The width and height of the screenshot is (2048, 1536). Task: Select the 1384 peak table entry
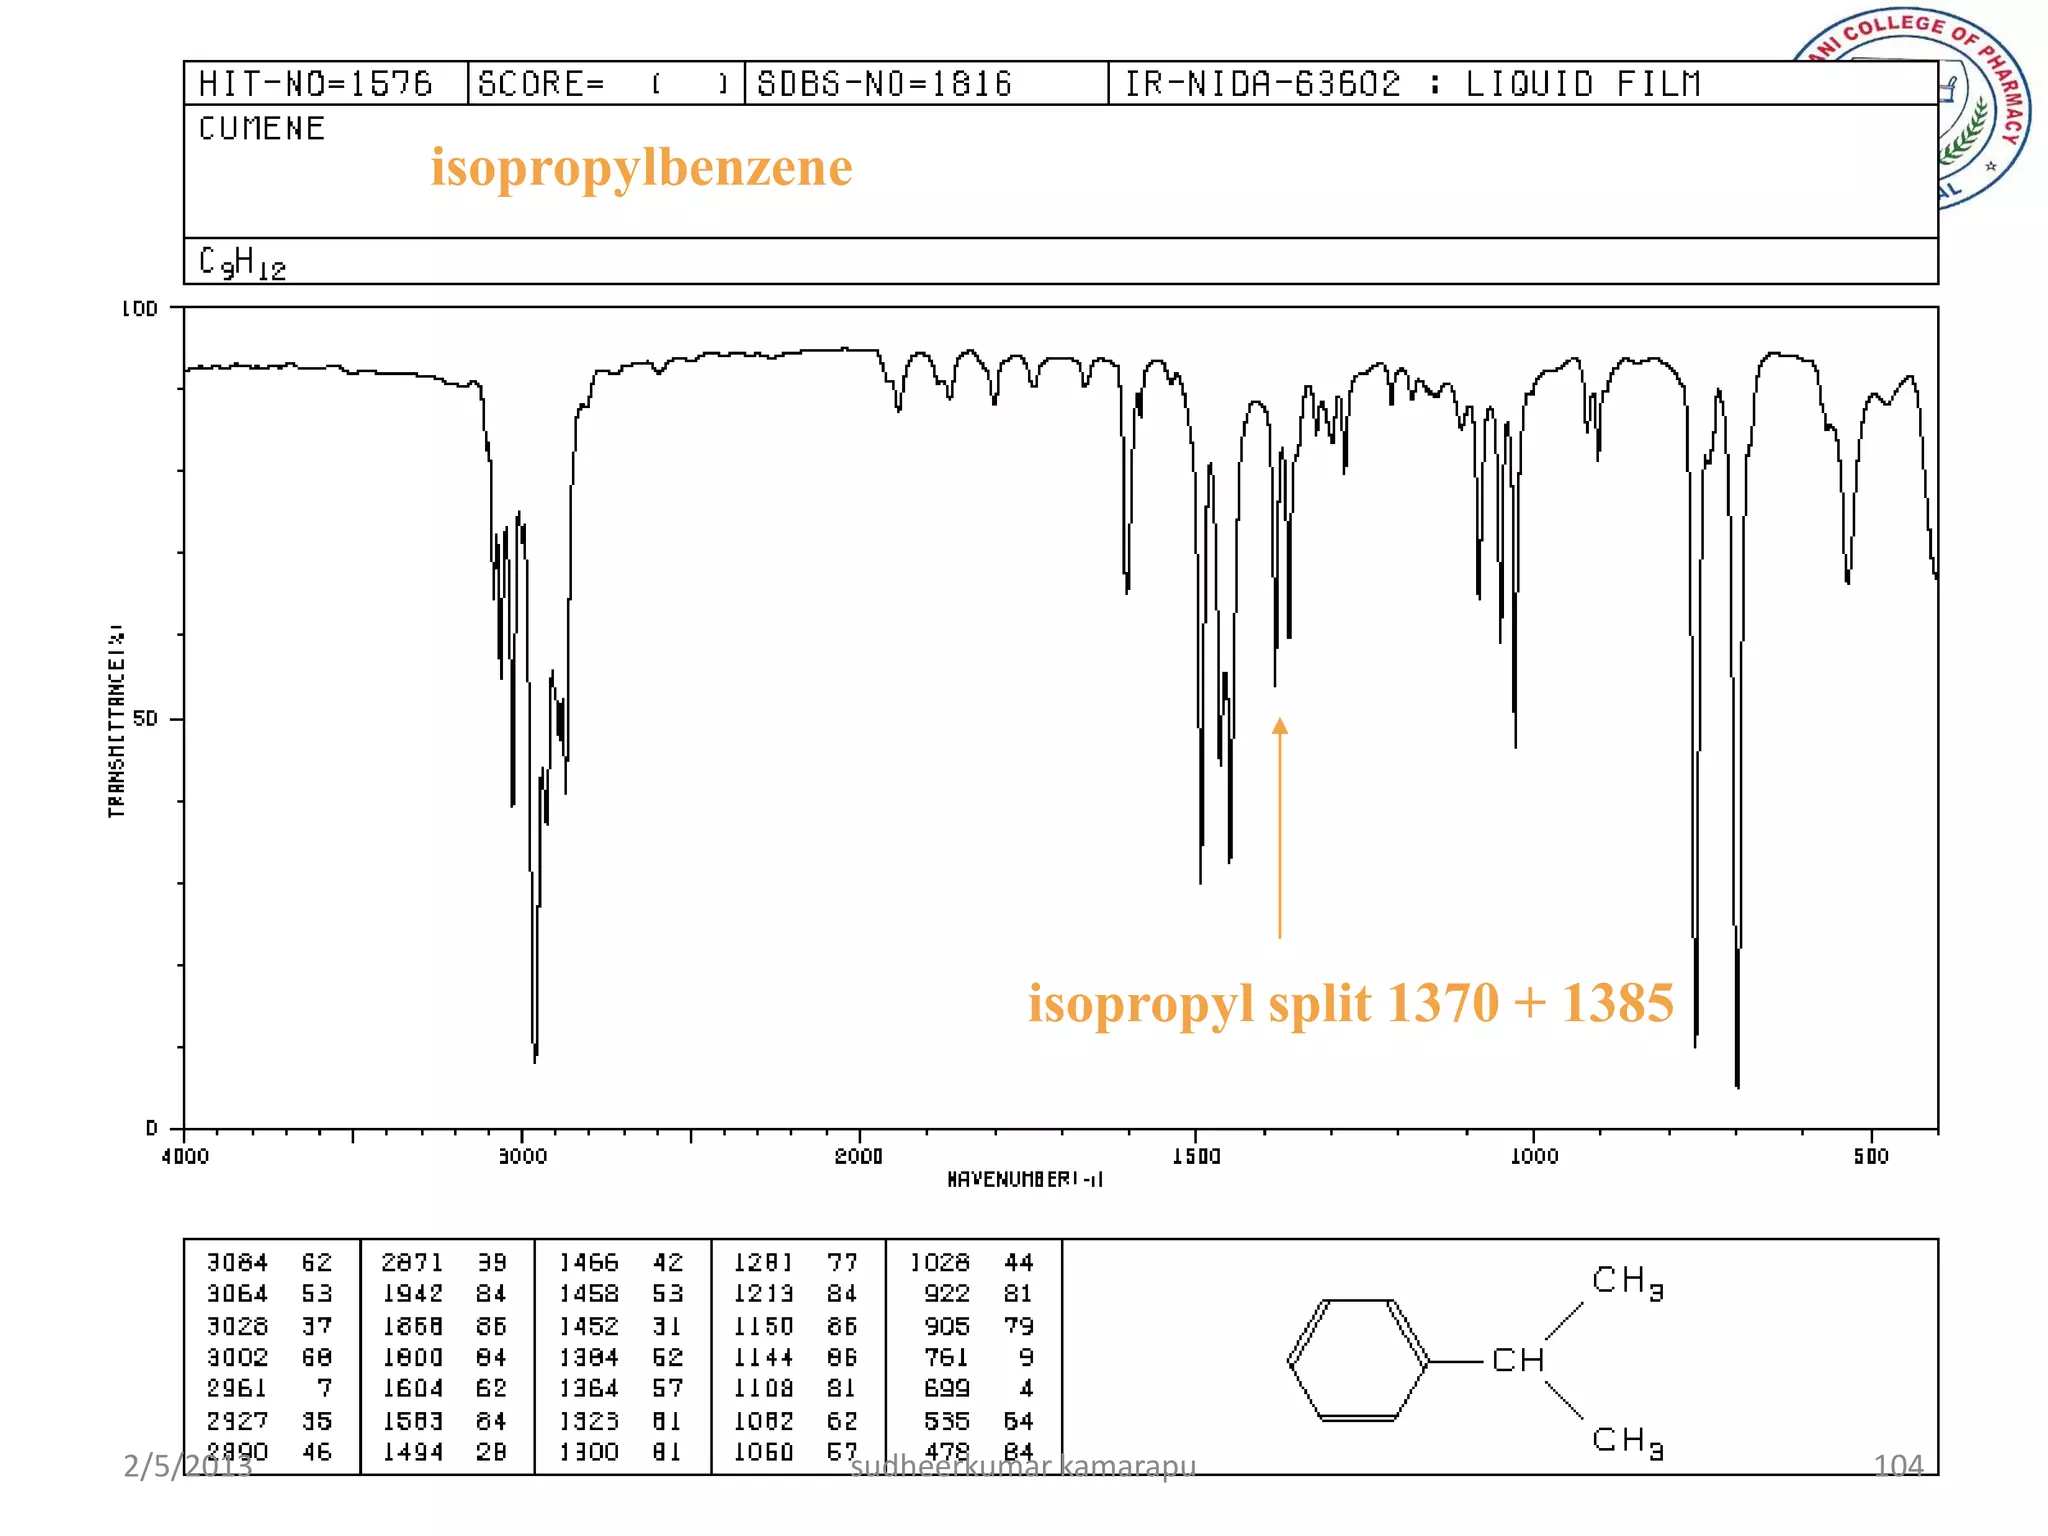coord(621,1358)
